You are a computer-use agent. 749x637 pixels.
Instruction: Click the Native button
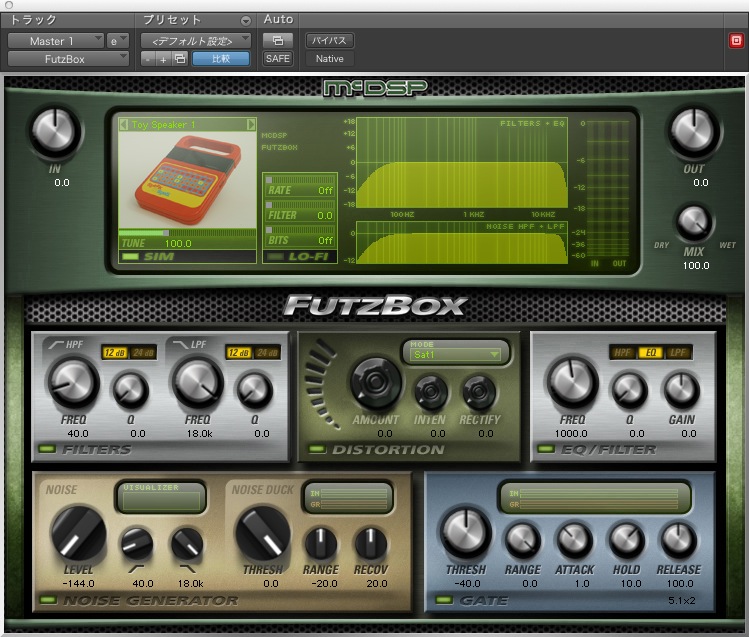point(330,59)
